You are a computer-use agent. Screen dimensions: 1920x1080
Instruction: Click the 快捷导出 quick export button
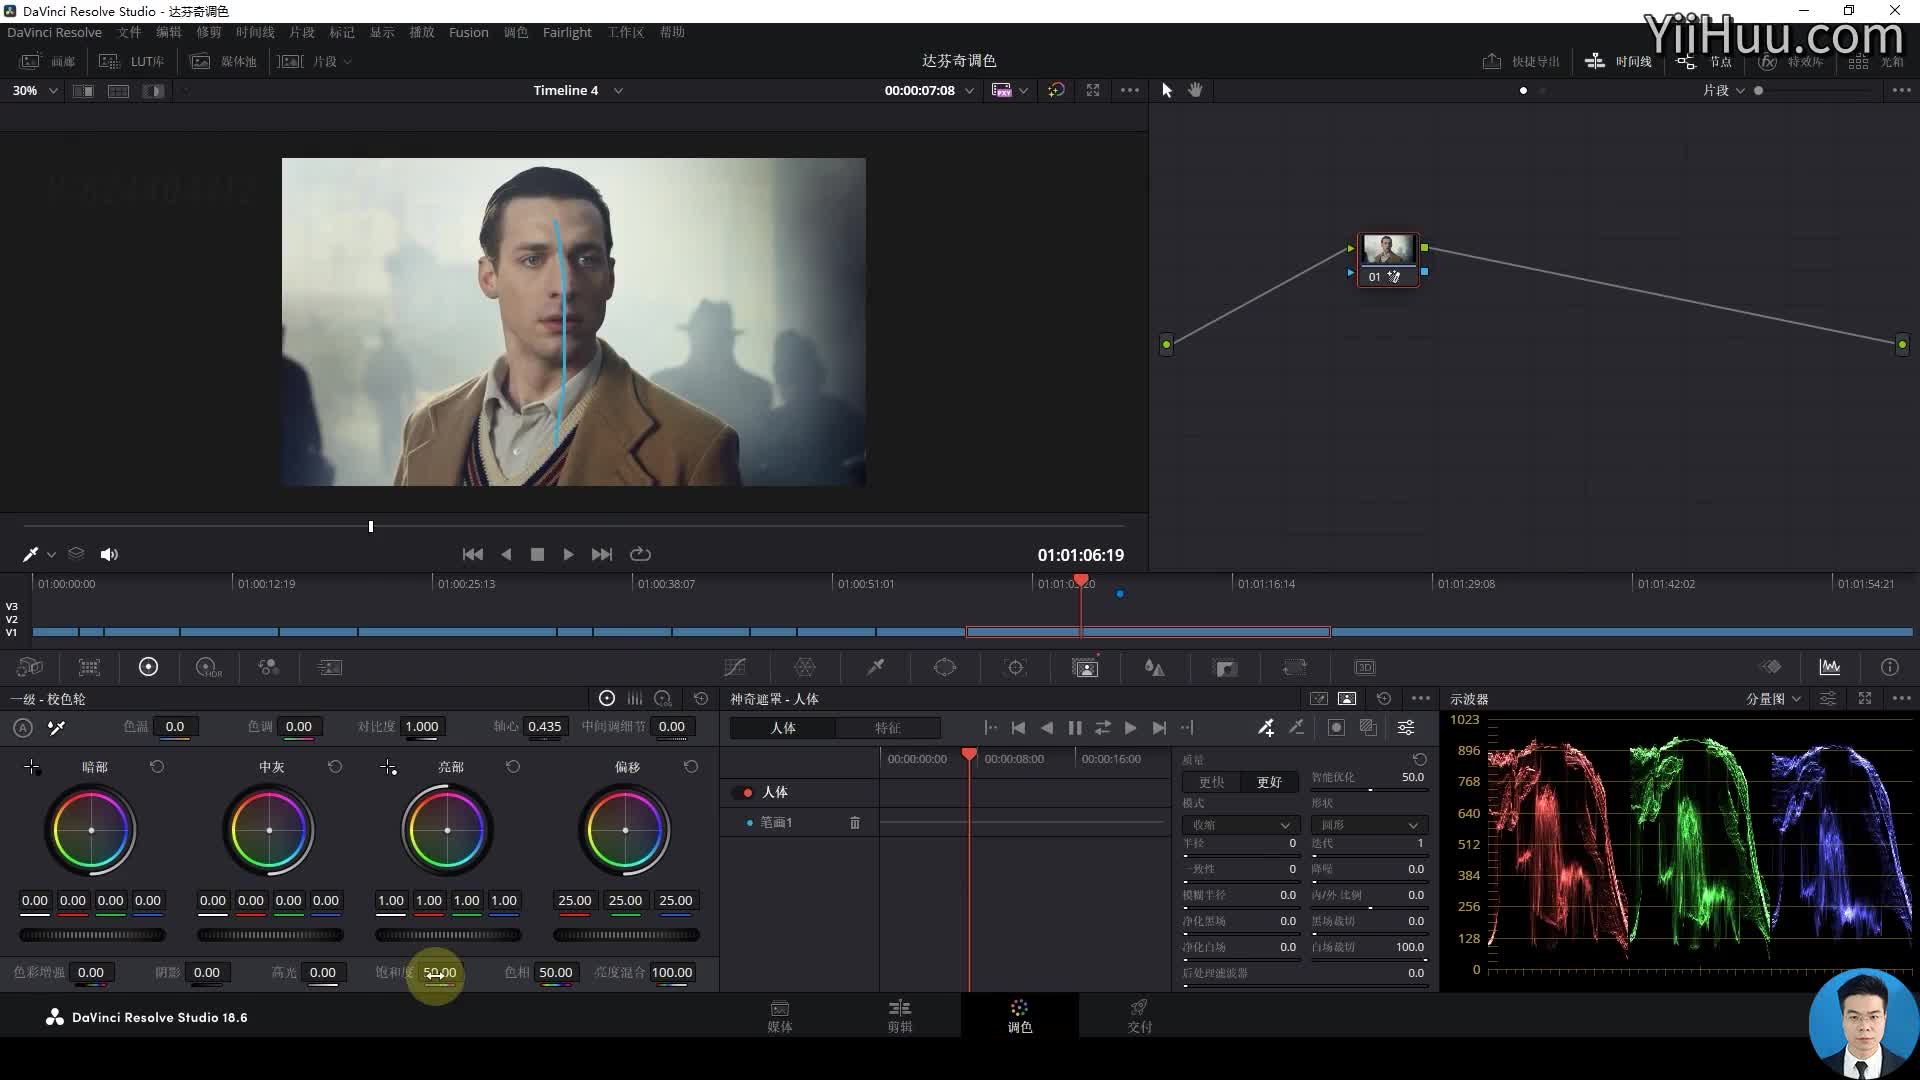point(1522,62)
